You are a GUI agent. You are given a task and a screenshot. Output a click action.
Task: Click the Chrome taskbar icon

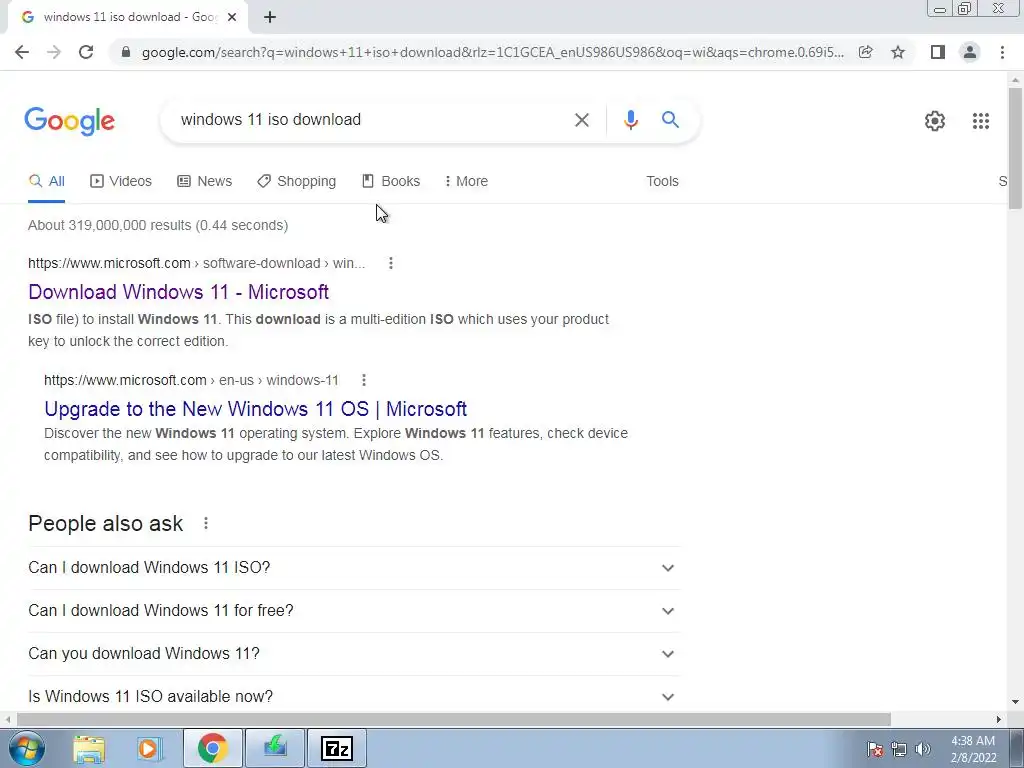click(x=212, y=748)
